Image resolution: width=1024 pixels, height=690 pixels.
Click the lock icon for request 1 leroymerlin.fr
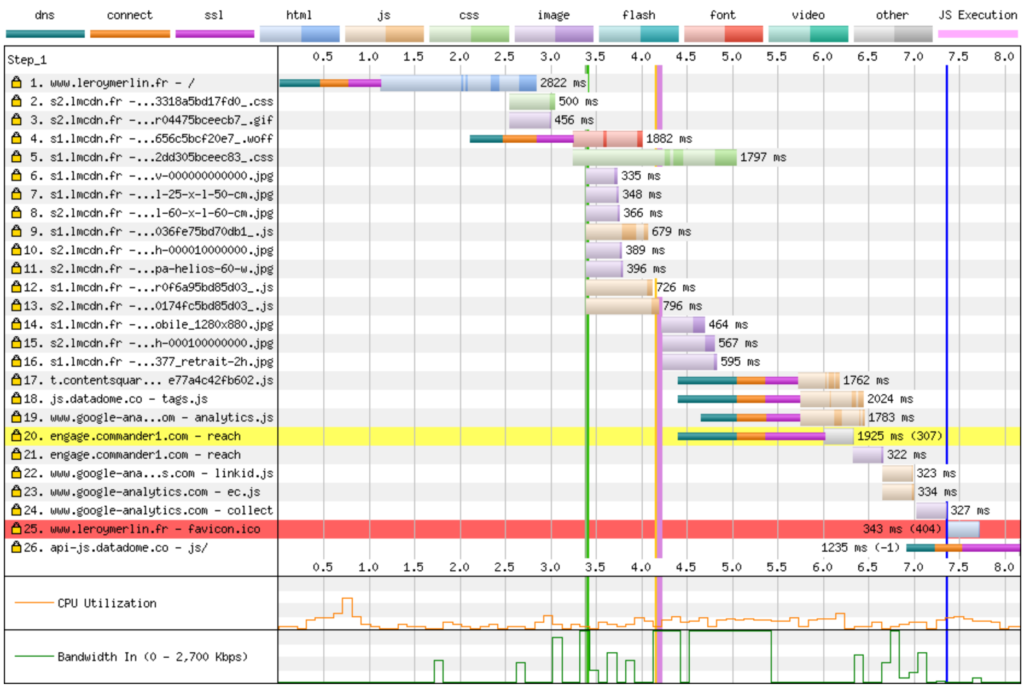[x=16, y=83]
